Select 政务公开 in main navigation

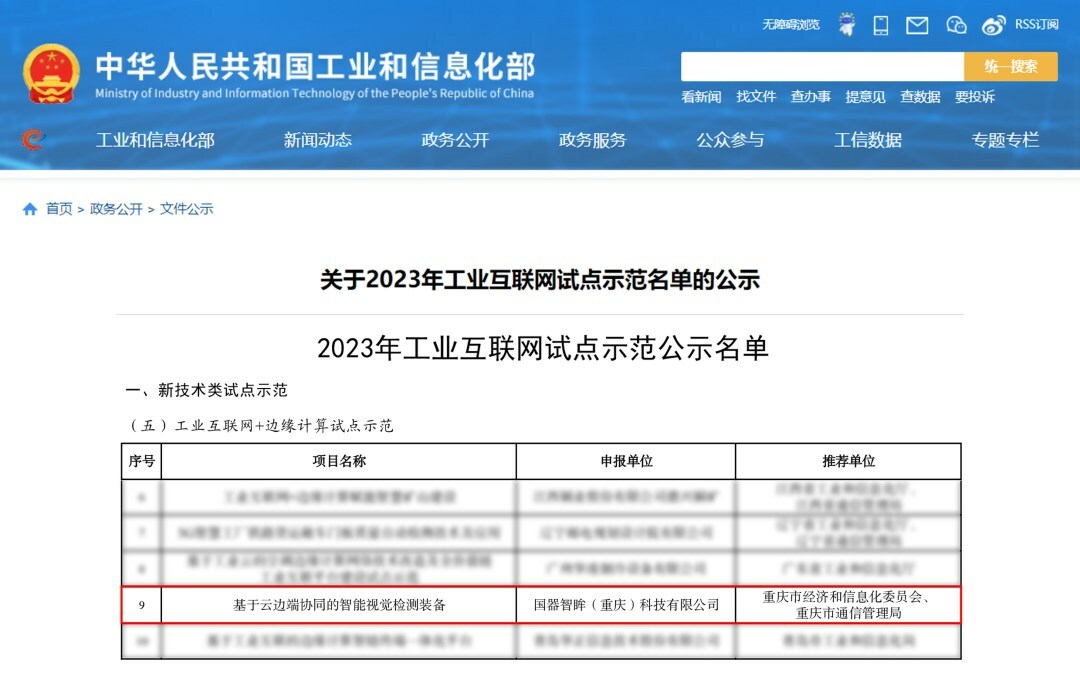(455, 140)
